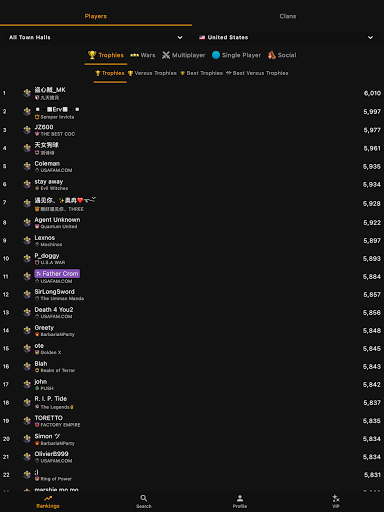This screenshot has height=512, width=384.
Task: Open Coleman's player row
Action: click(192, 166)
